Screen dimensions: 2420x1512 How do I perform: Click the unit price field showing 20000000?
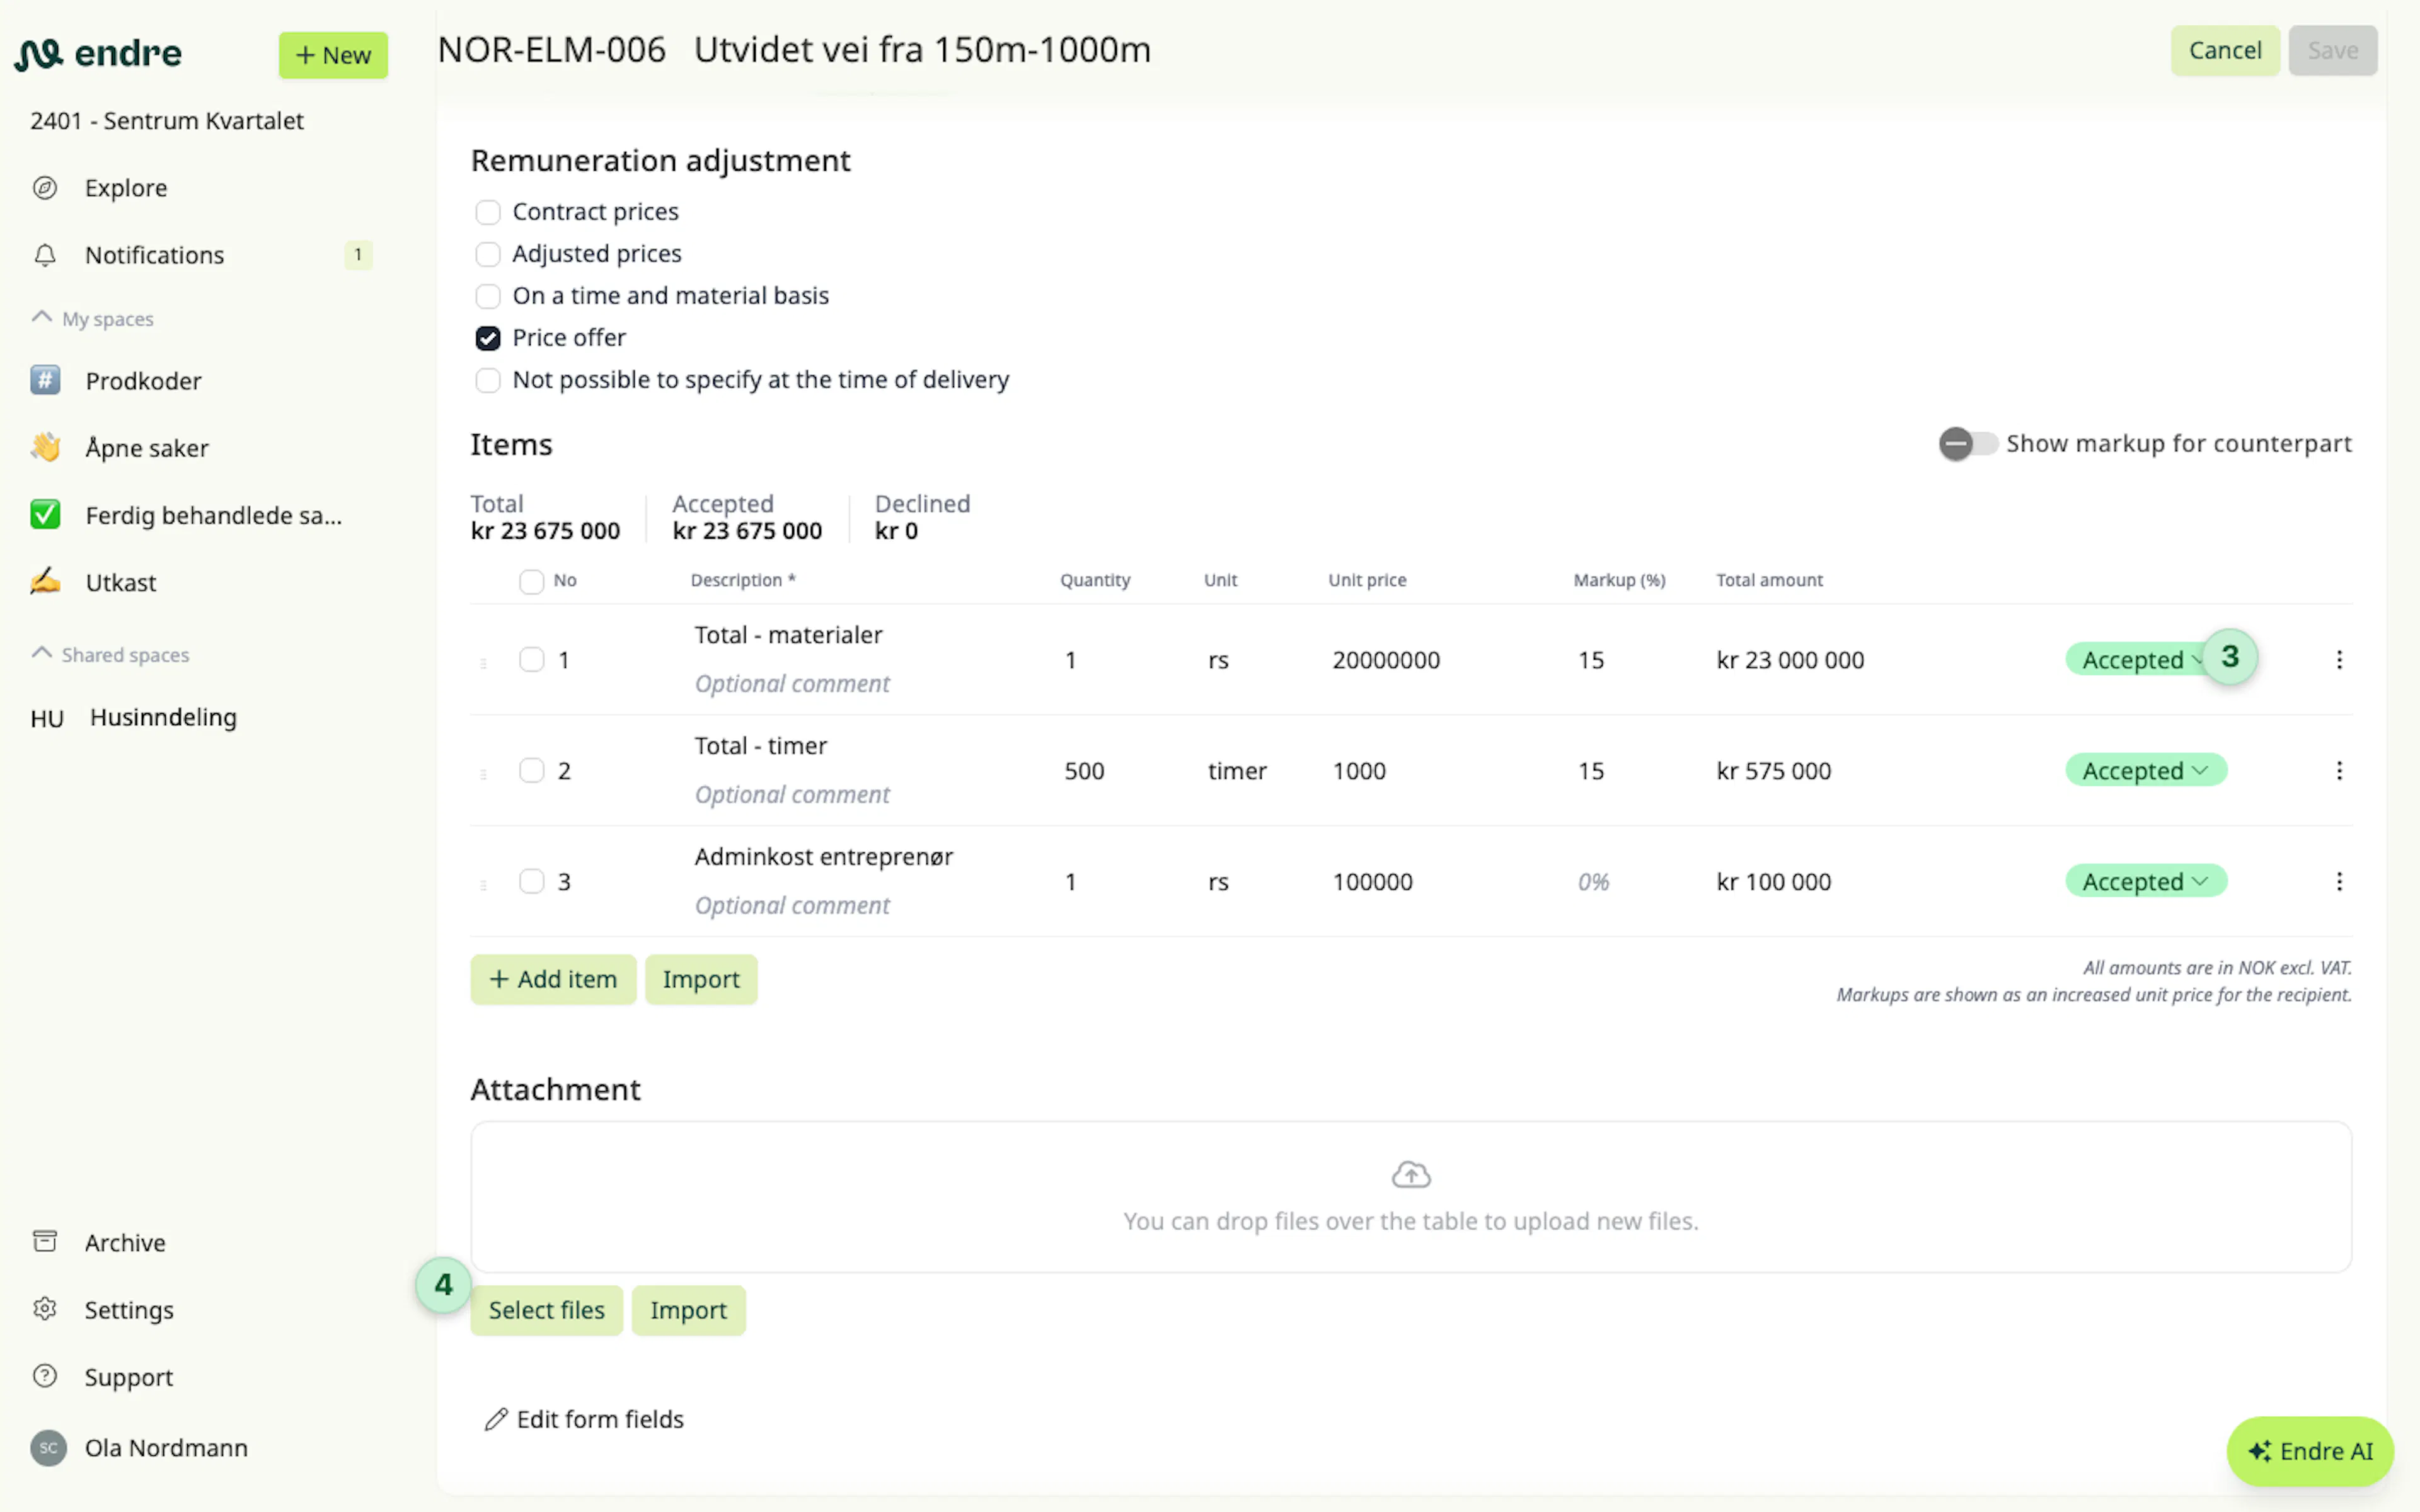[x=1386, y=660]
